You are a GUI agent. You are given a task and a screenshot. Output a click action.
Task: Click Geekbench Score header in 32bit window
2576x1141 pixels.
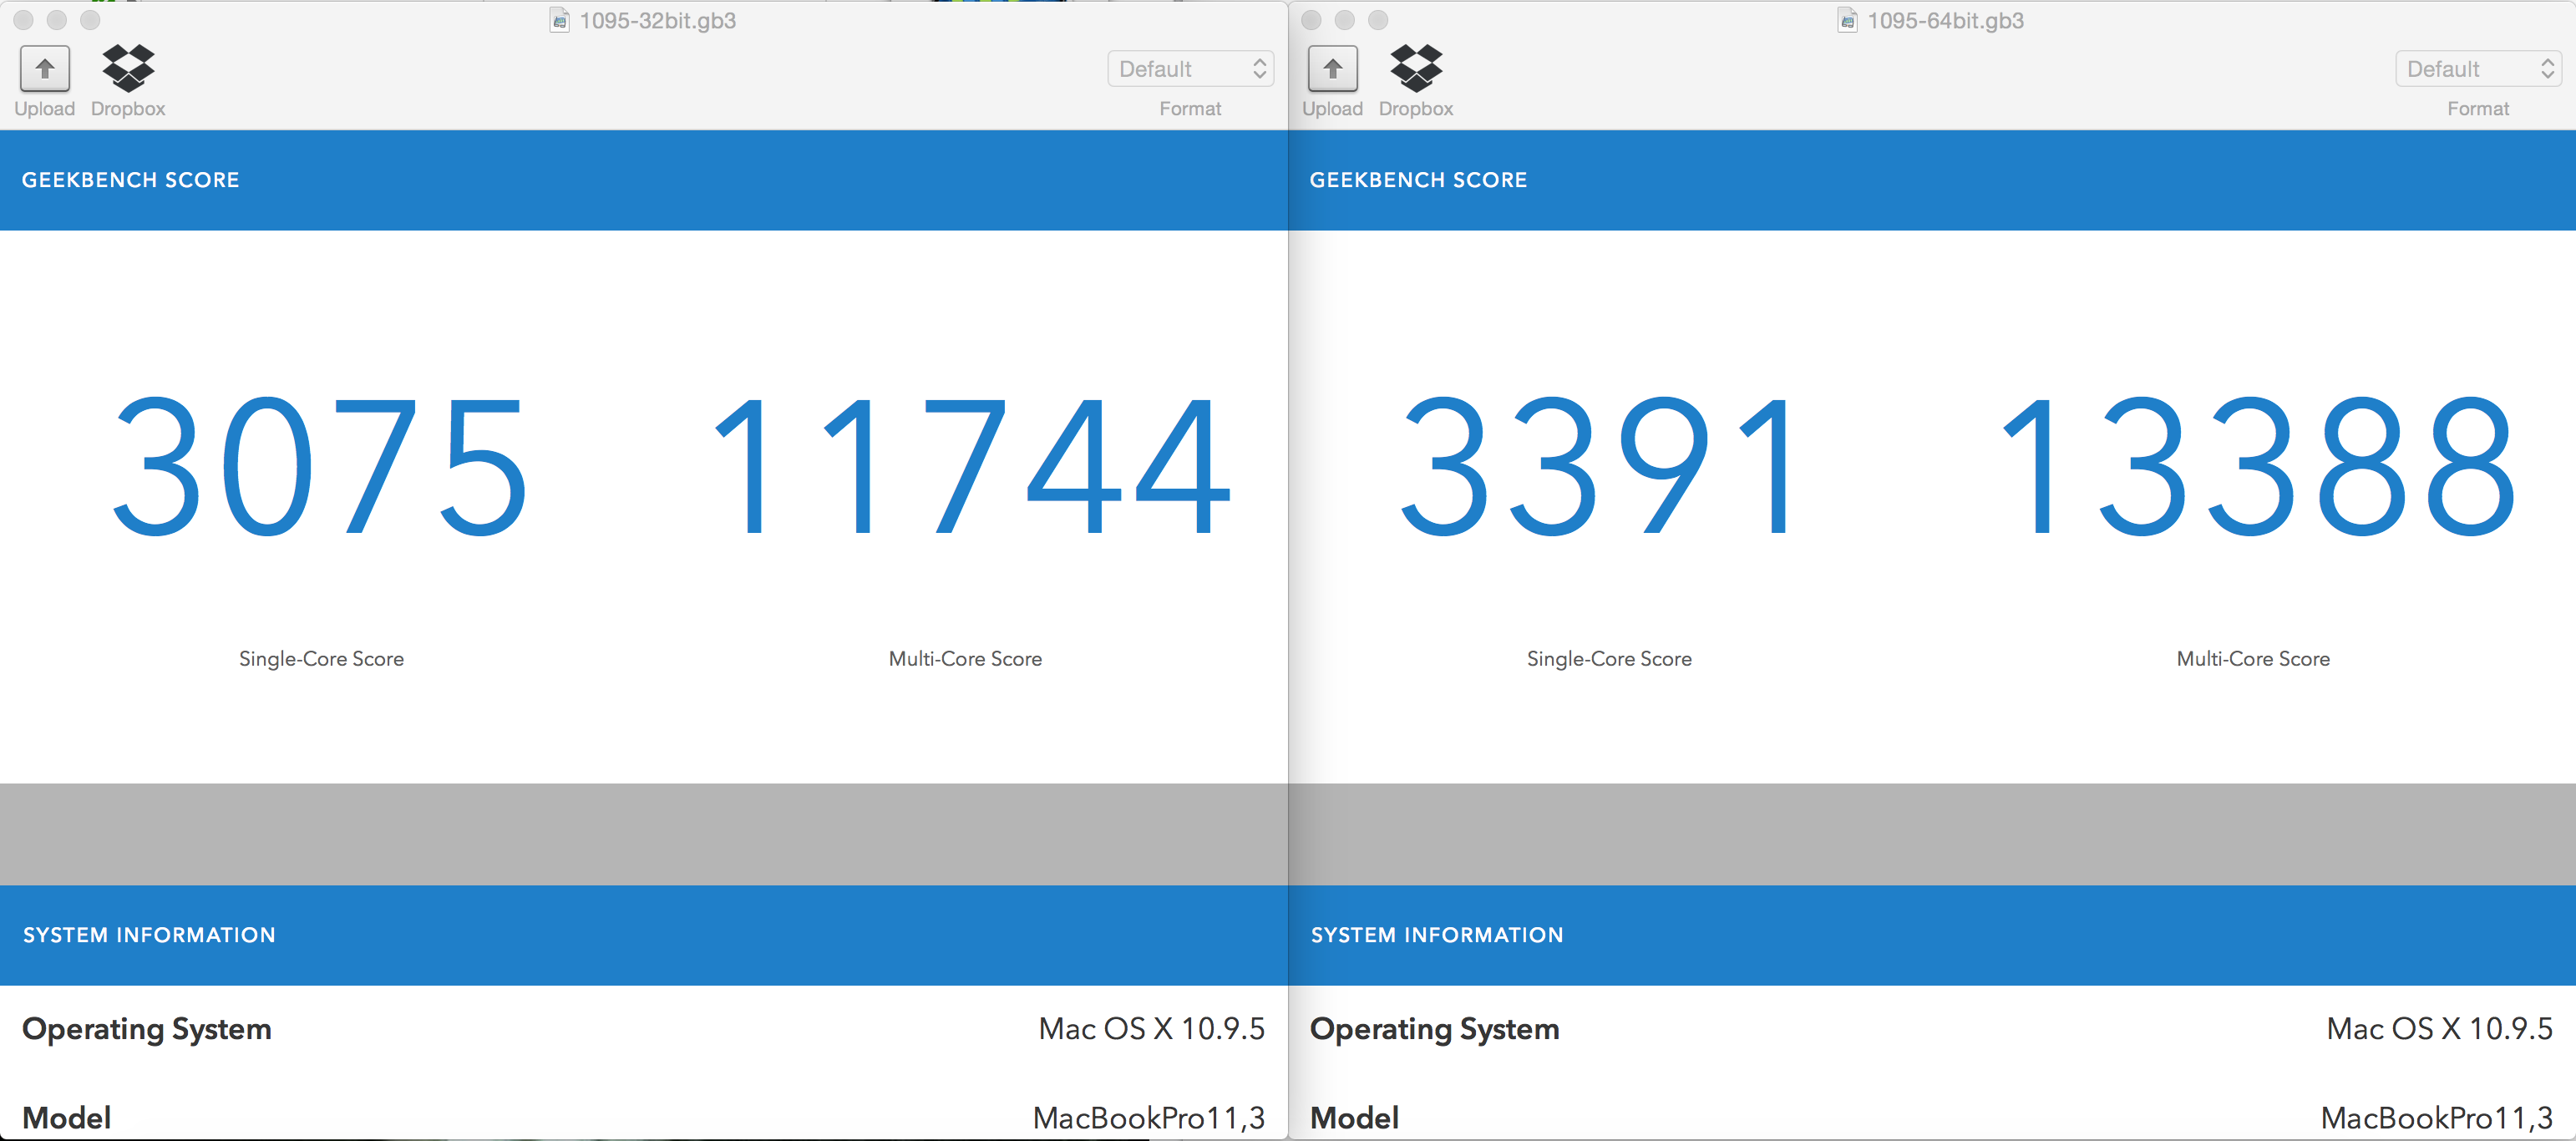(x=131, y=180)
